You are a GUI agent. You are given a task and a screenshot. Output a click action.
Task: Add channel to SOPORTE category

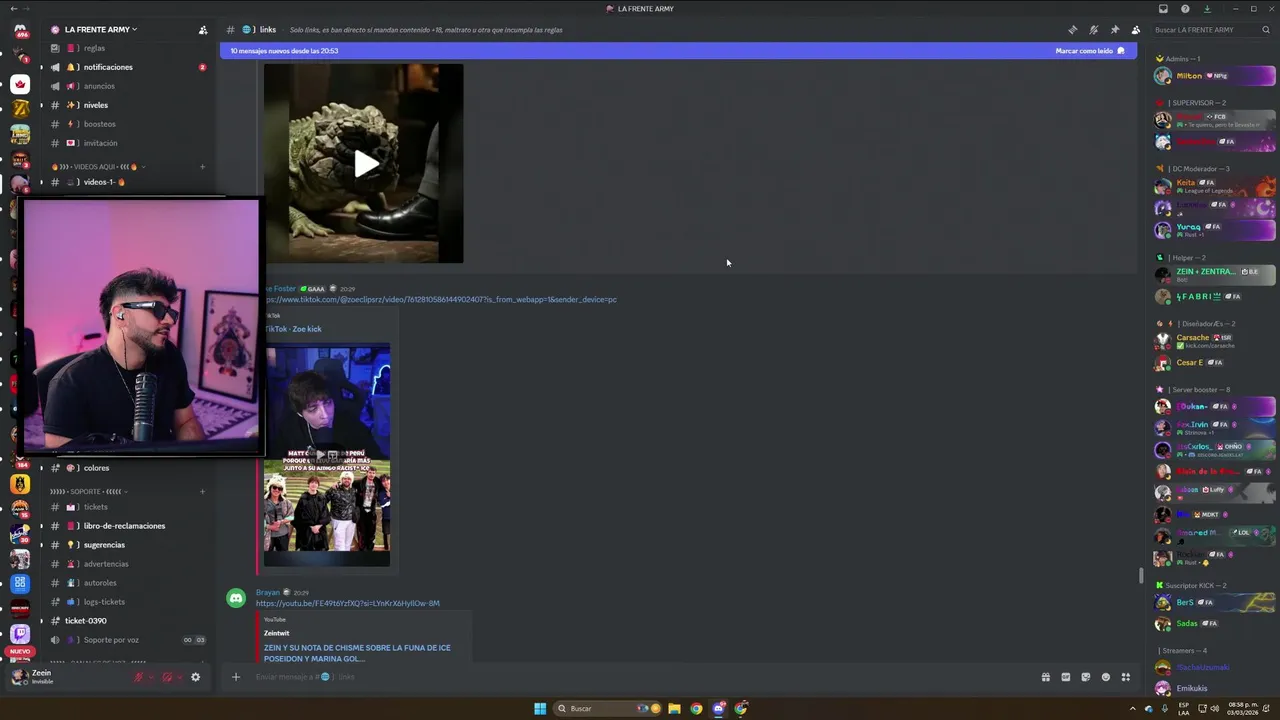[202, 491]
